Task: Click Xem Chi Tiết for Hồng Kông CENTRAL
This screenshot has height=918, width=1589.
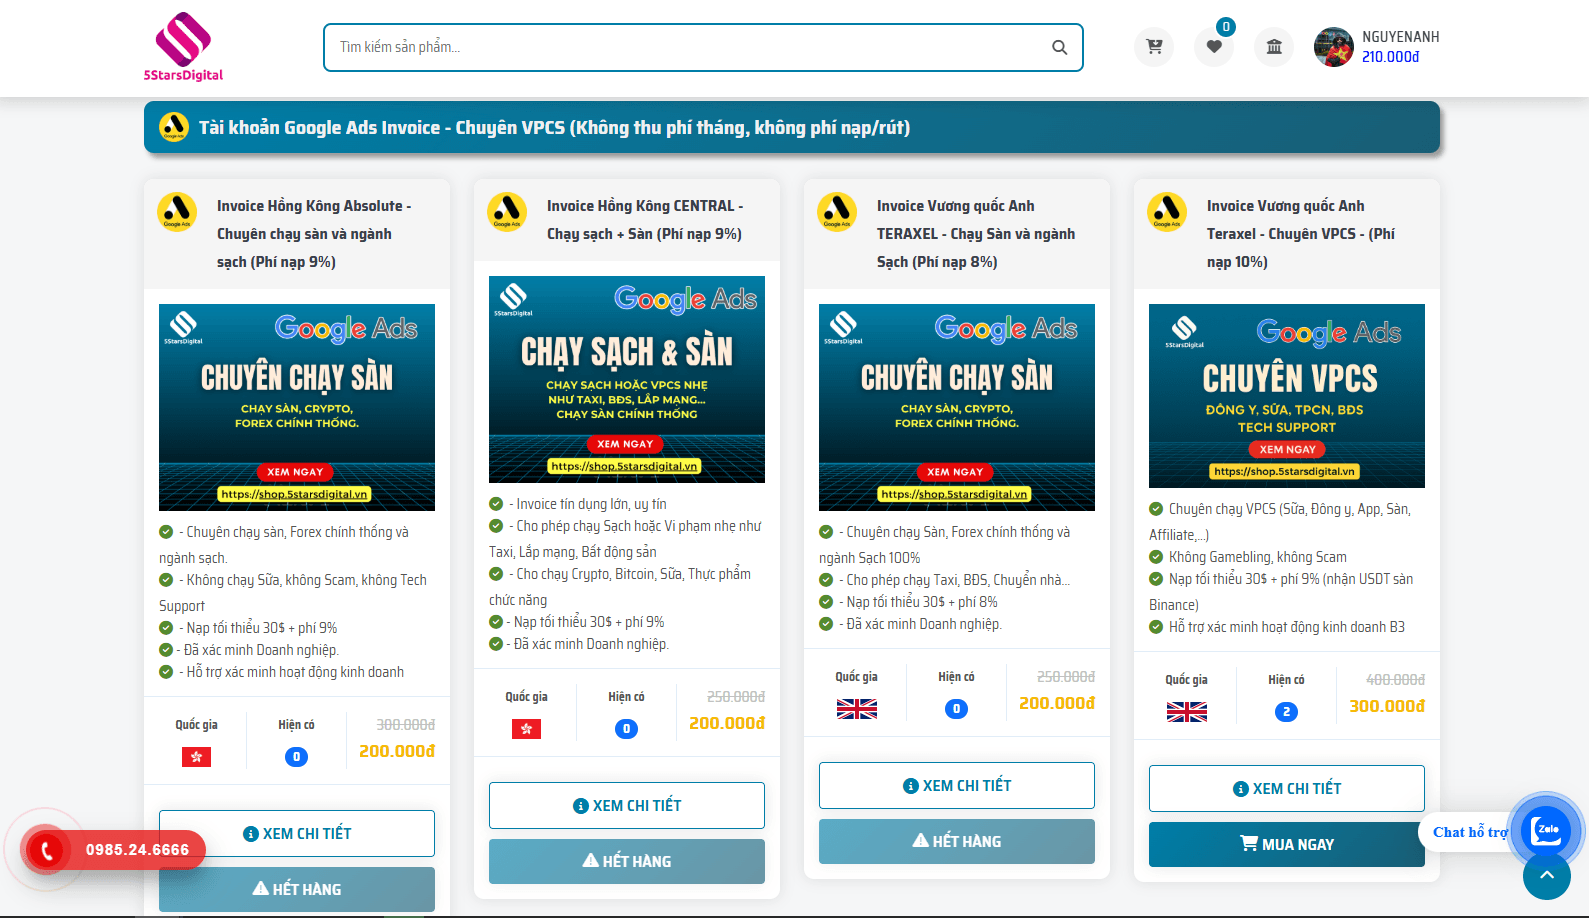Action: click(627, 805)
